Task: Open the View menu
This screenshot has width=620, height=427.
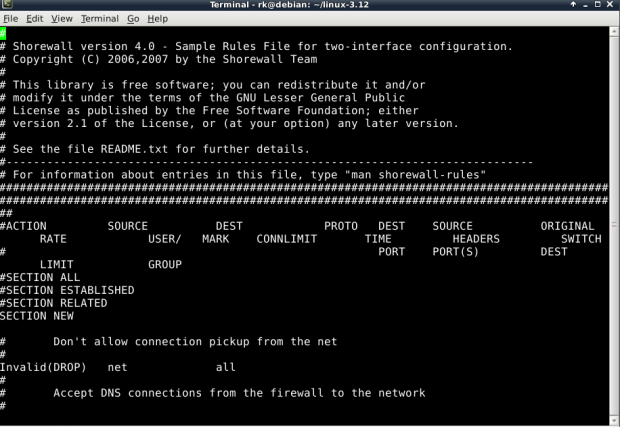Action: click(x=62, y=19)
